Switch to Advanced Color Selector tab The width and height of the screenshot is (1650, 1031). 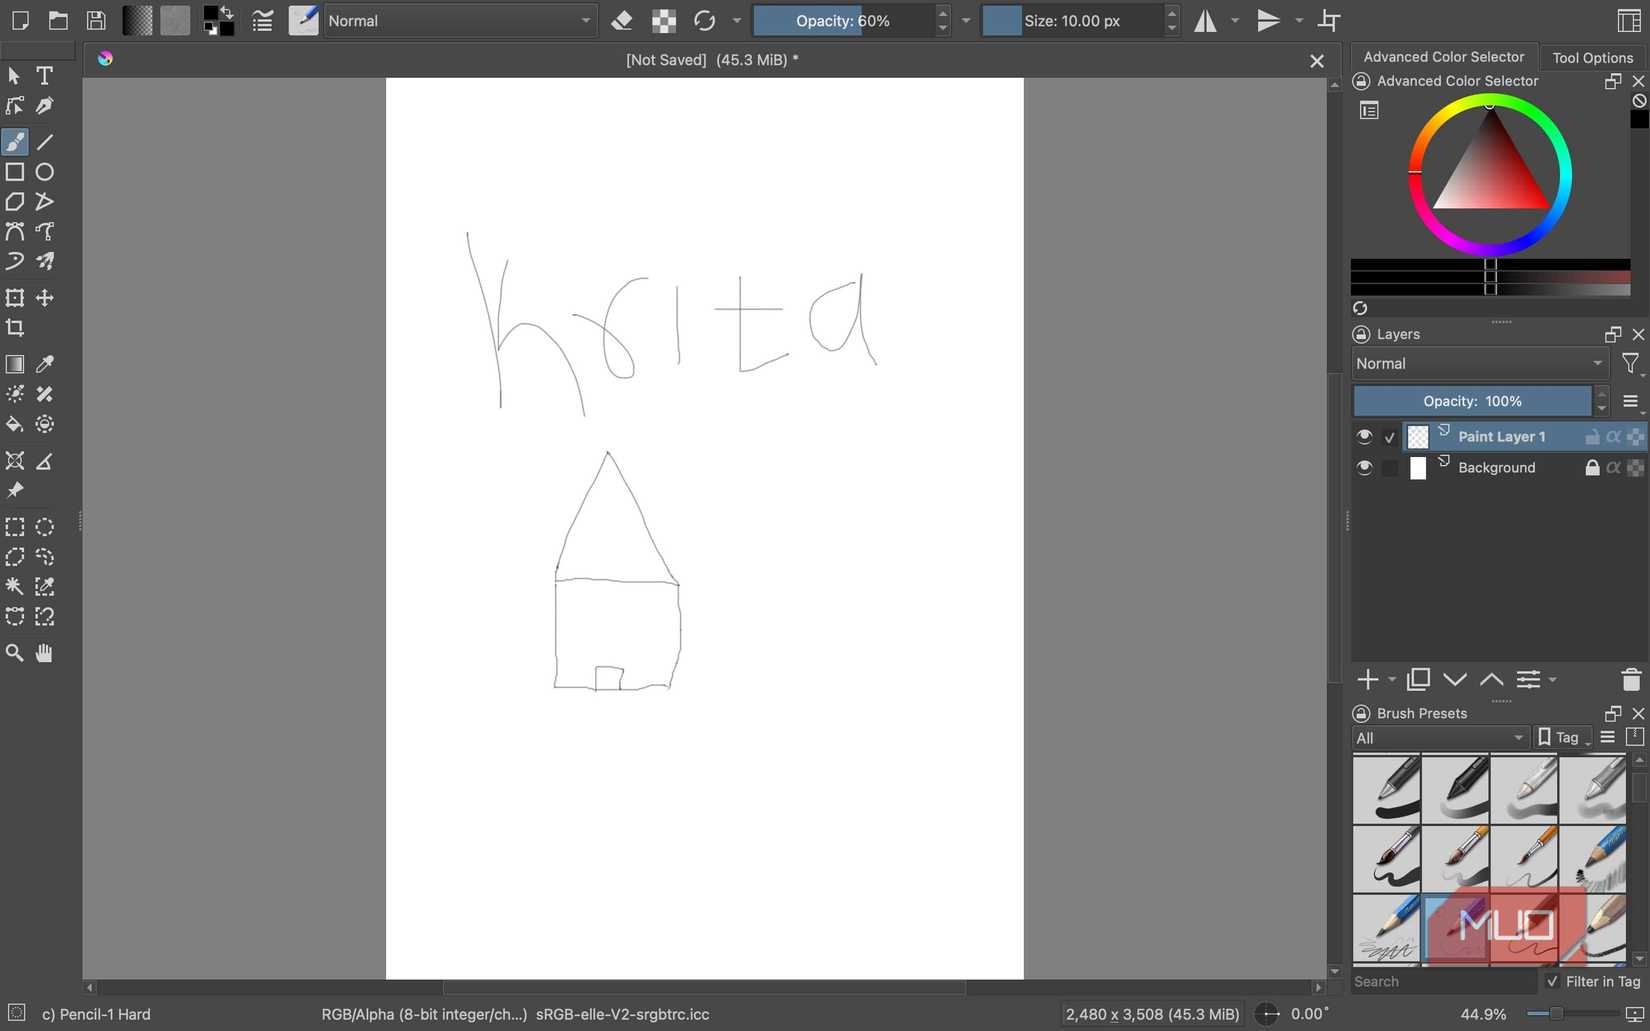coord(1443,57)
